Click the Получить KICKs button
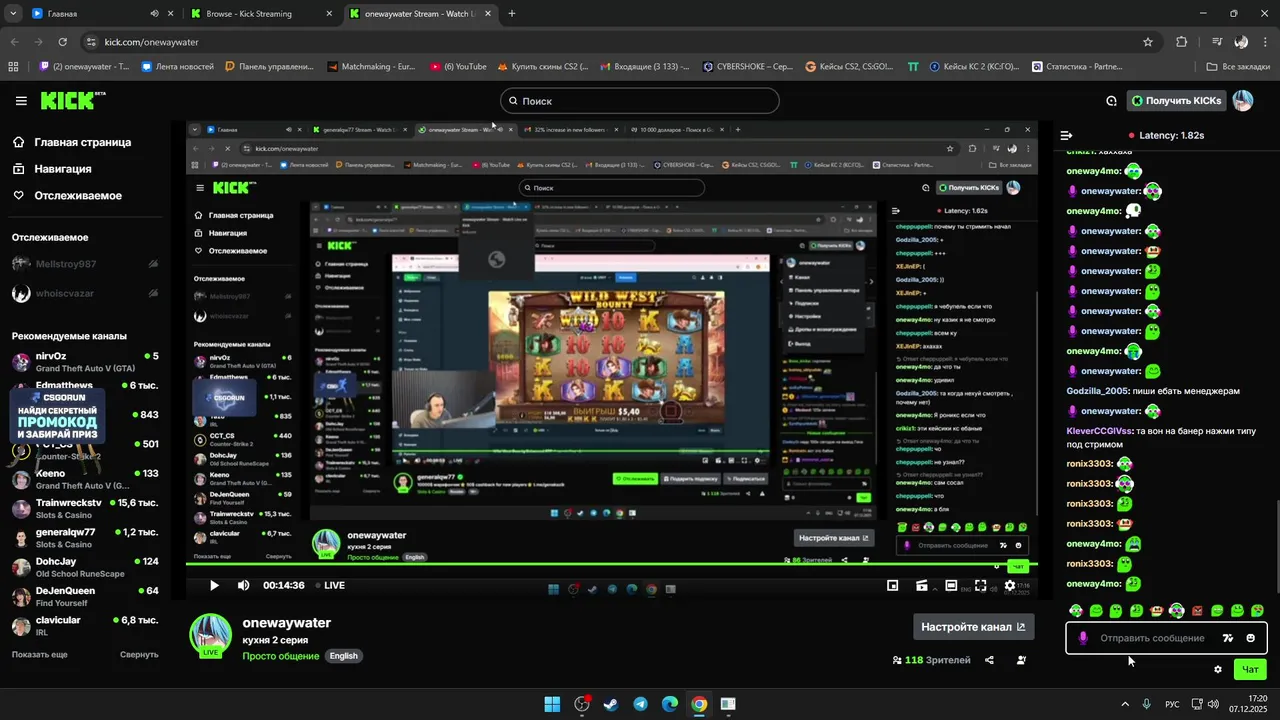 coord(1176,101)
